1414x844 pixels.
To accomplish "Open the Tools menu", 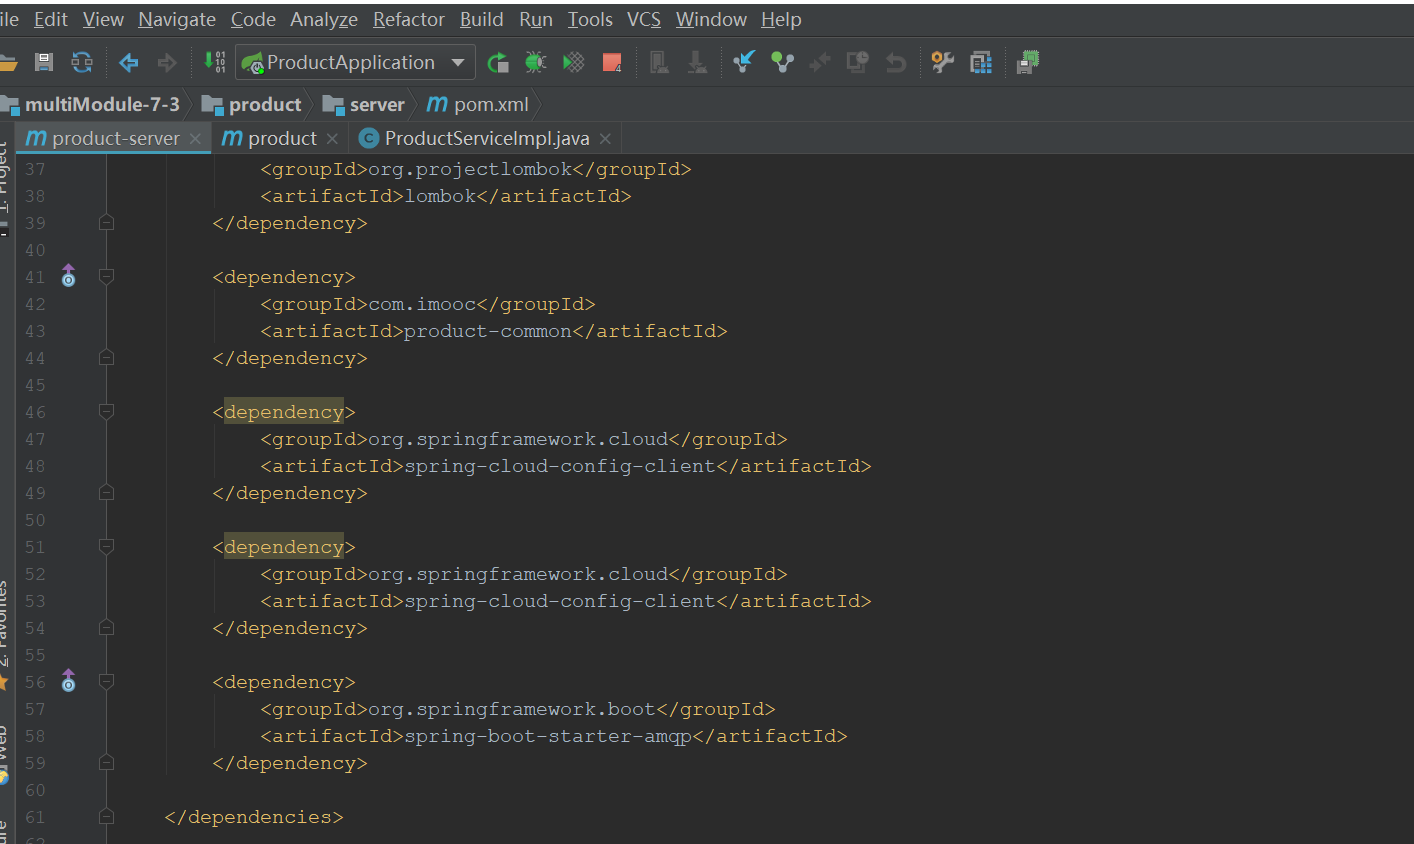I will pyautogui.click(x=590, y=19).
